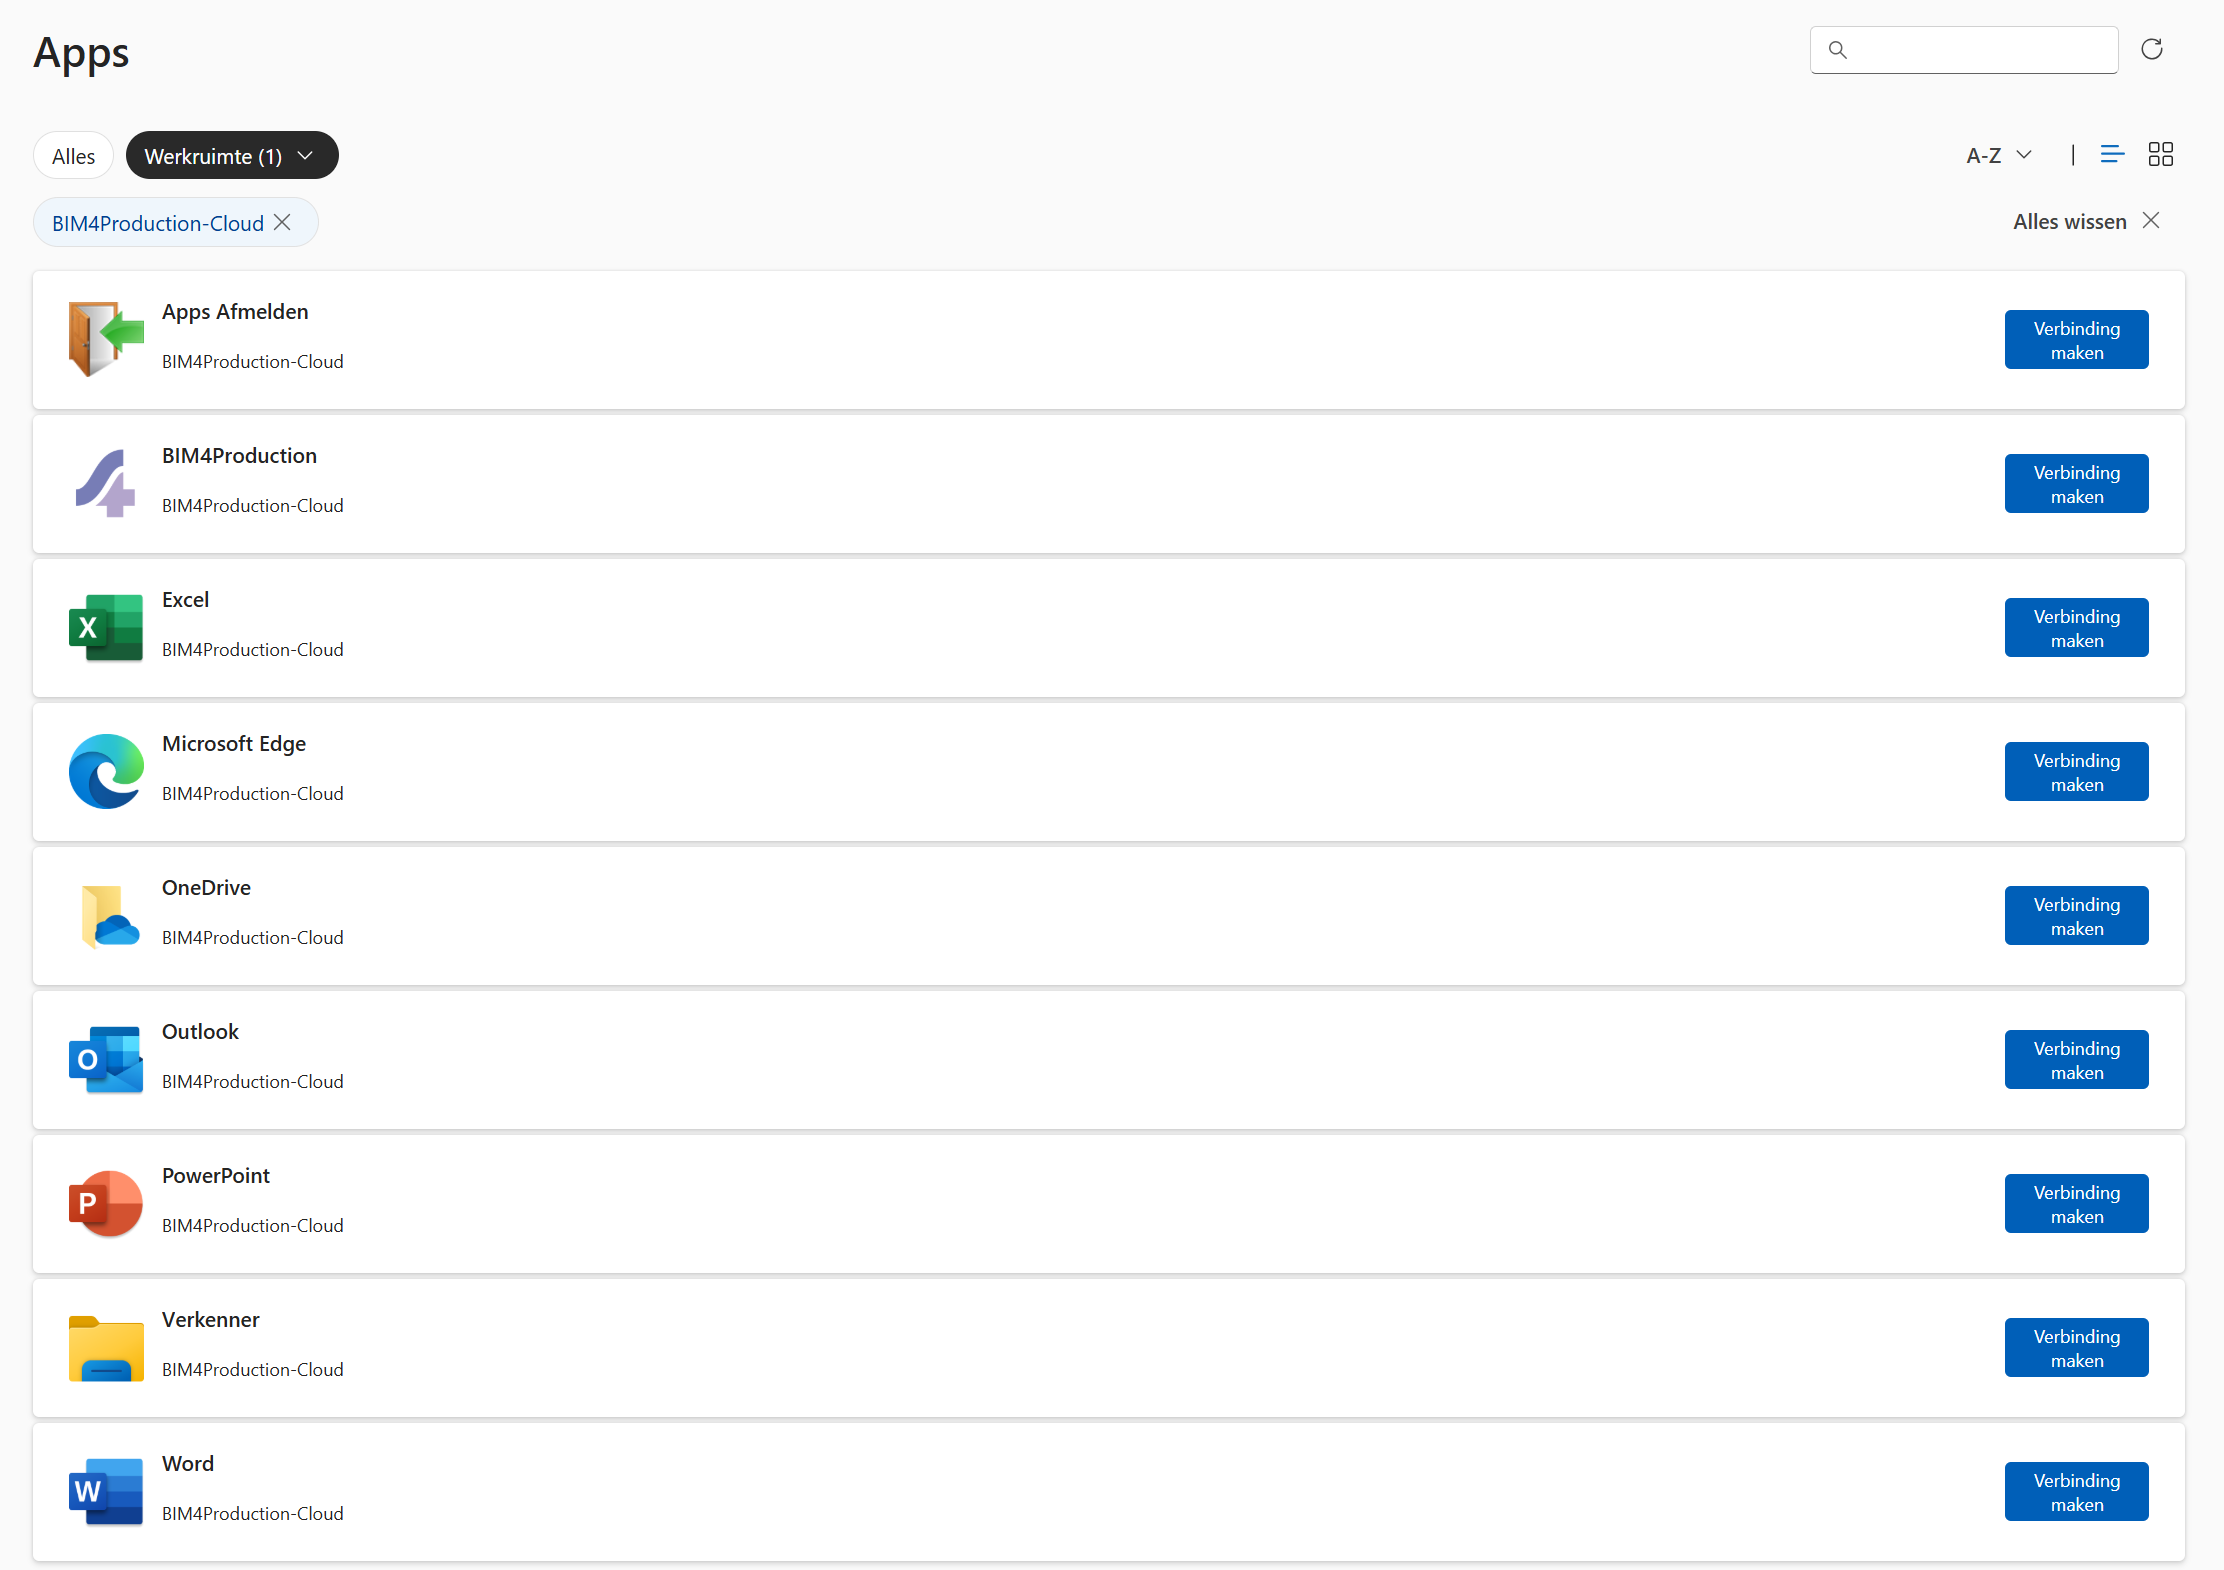This screenshot has height=1570, width=2224.
Task: Switch to list view layout
Action: 2112,154
